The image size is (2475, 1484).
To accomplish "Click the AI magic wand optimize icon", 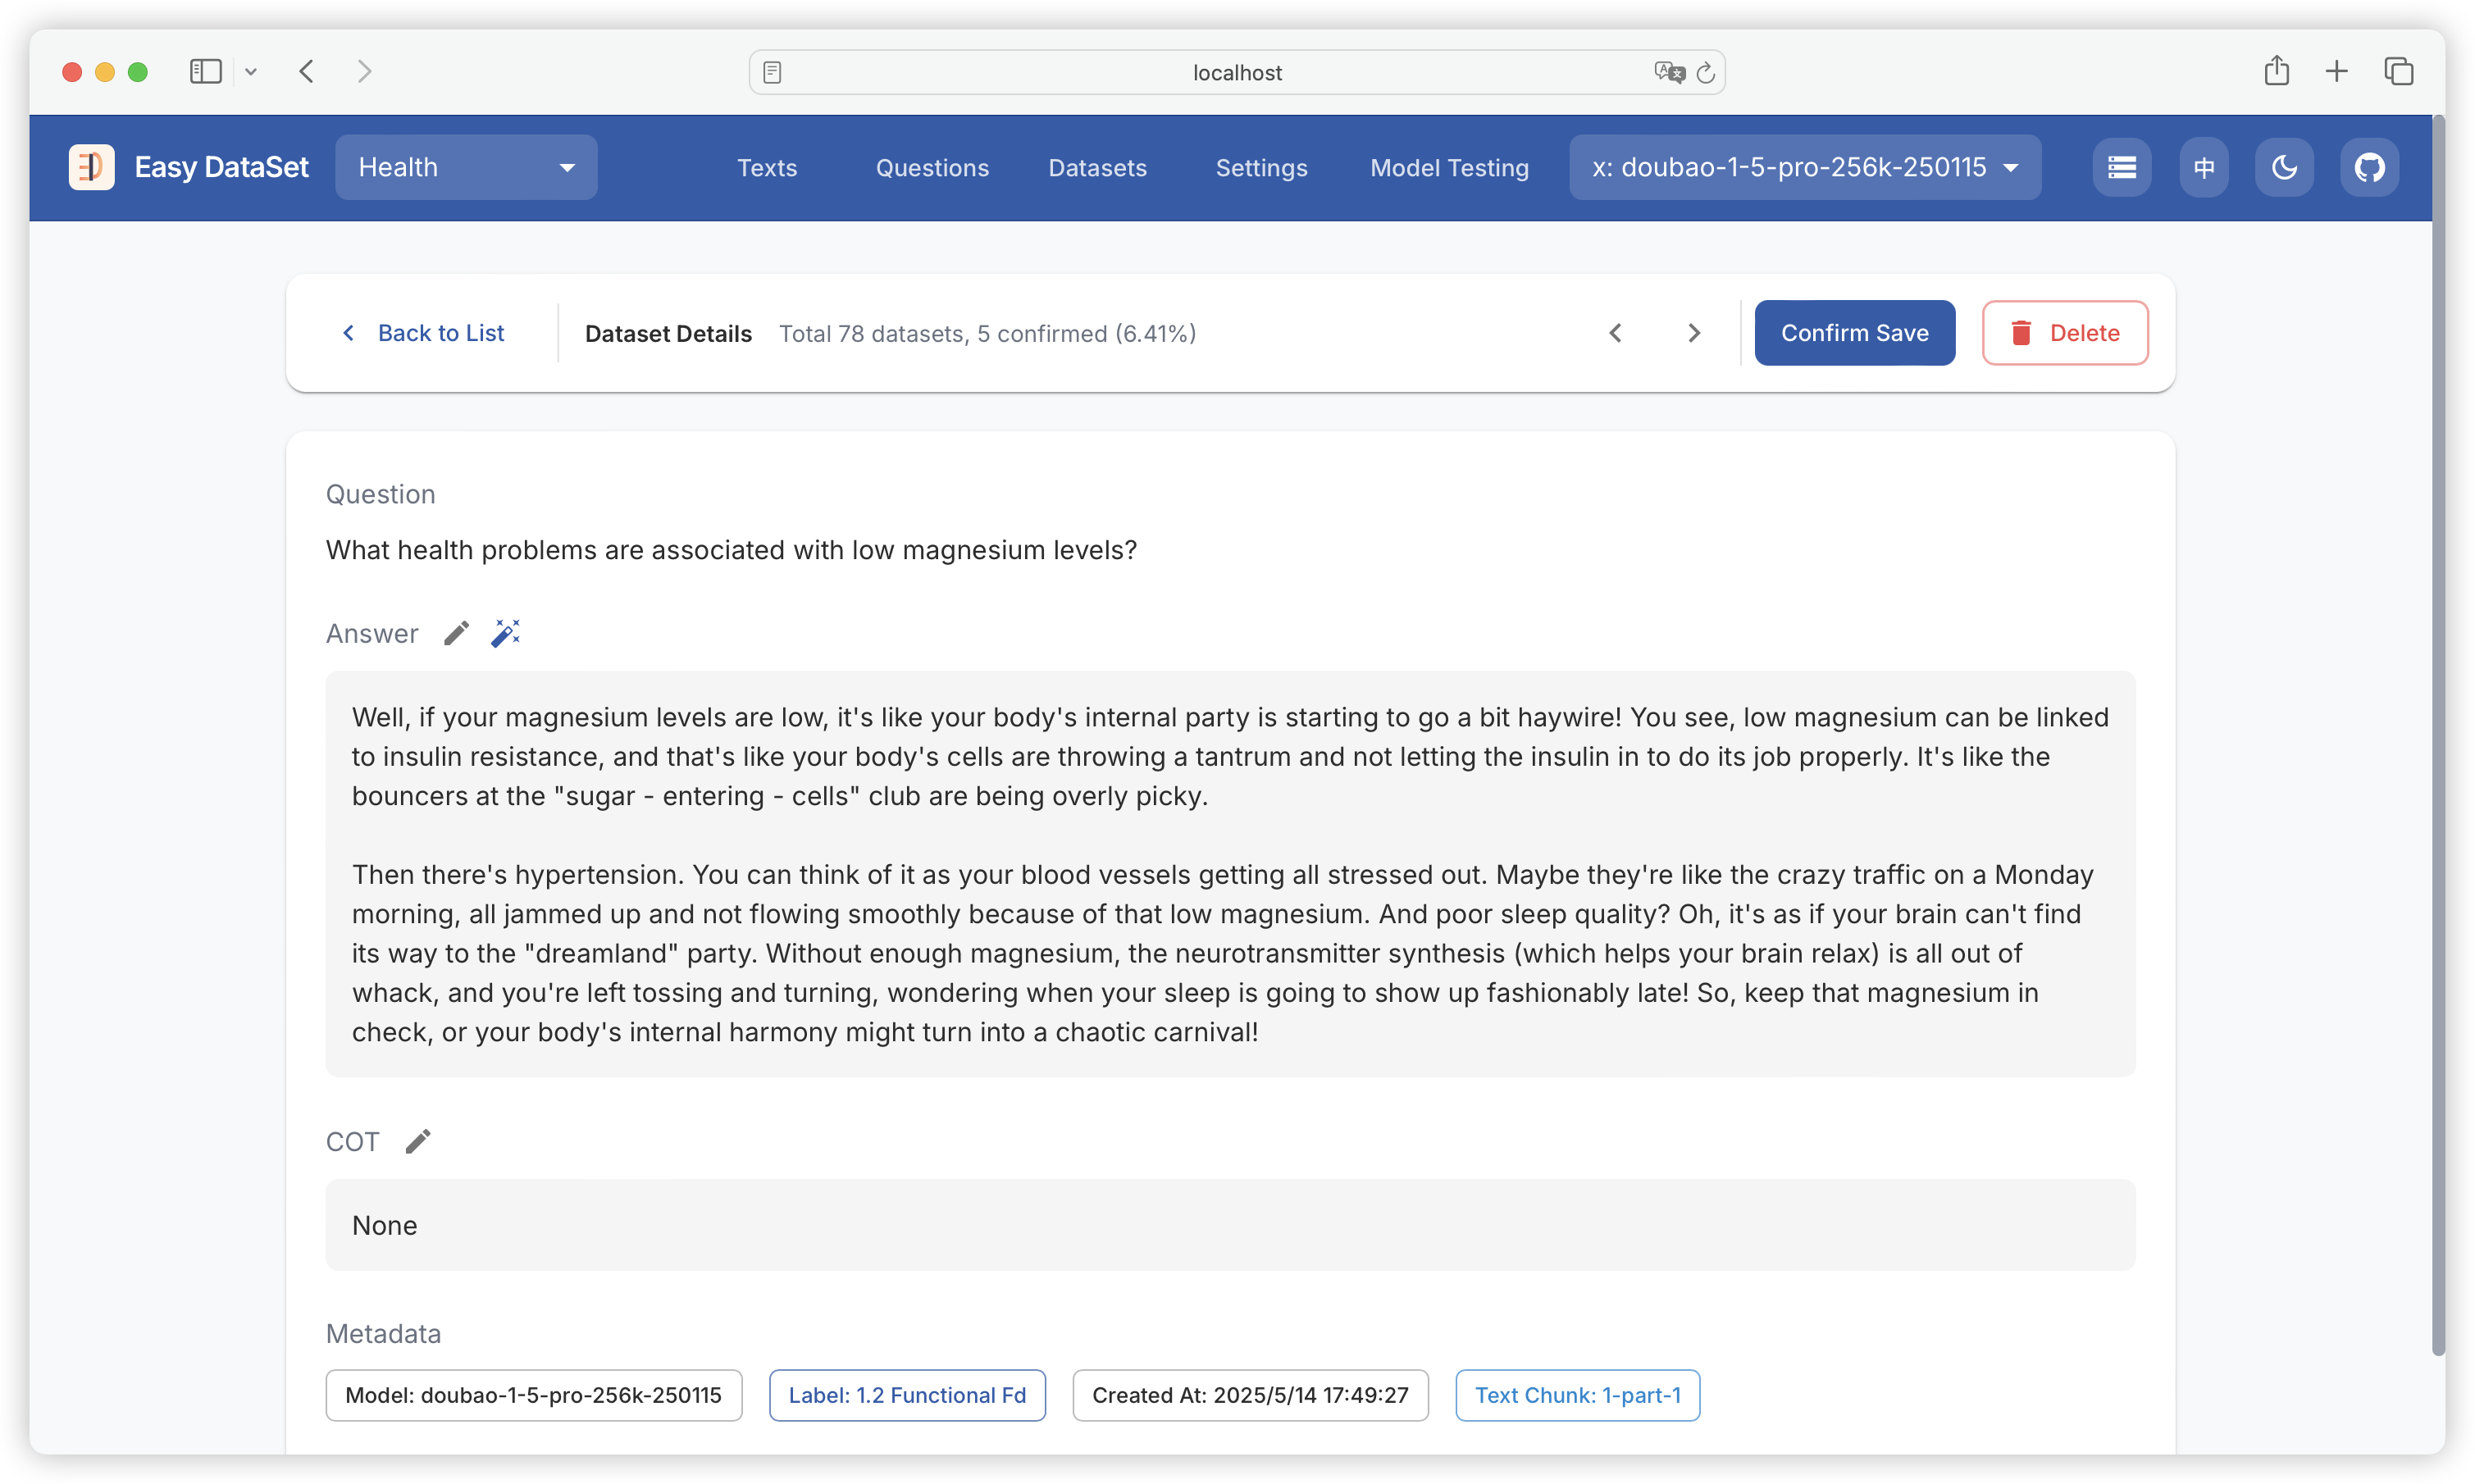I will click(x=506, y=633).
